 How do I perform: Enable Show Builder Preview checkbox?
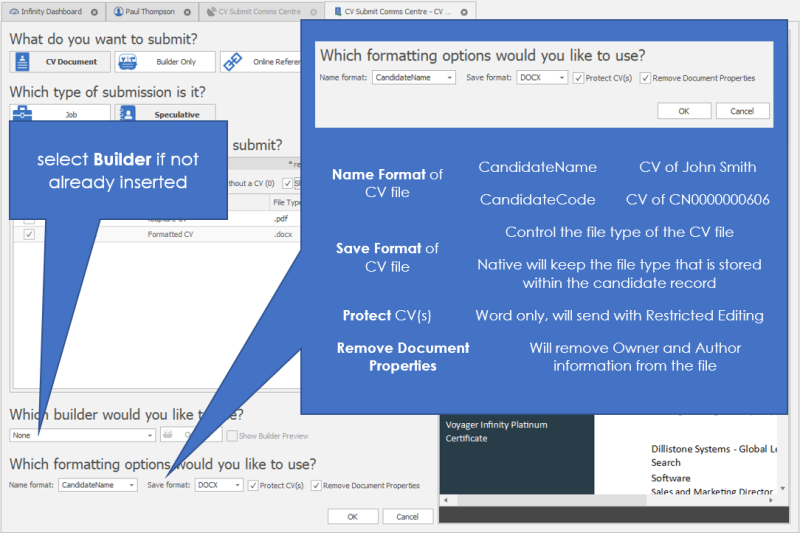point(230,436)
